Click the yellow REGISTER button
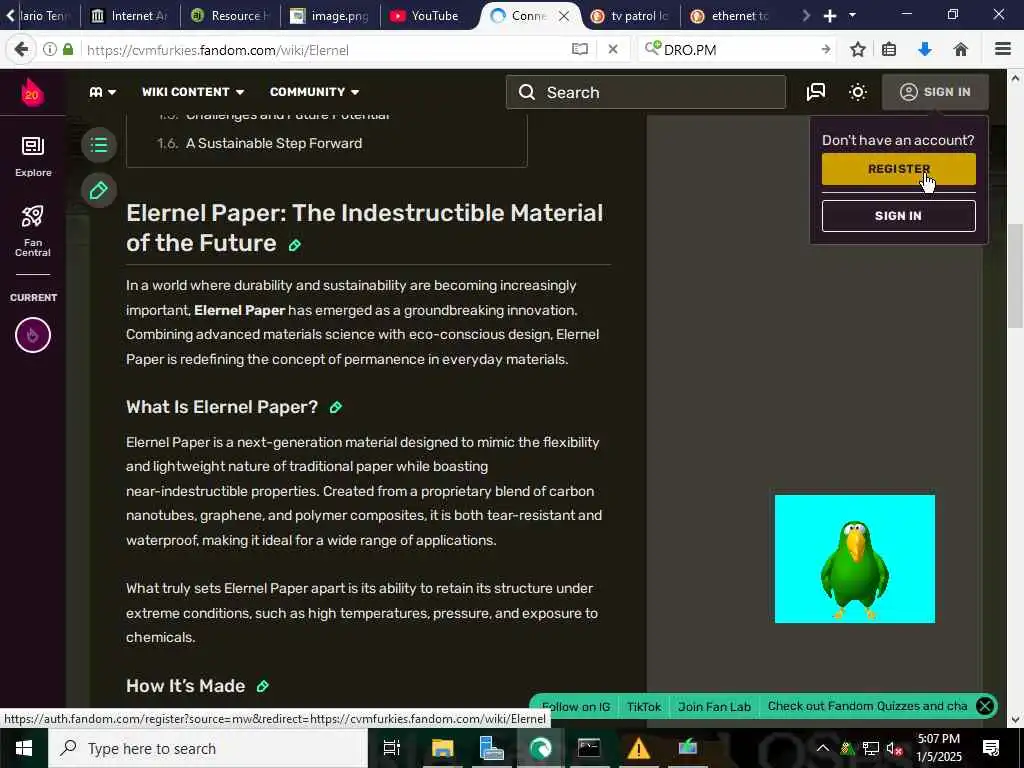The width and height of the screenshot is (1024, 768). tap(899, 169)
